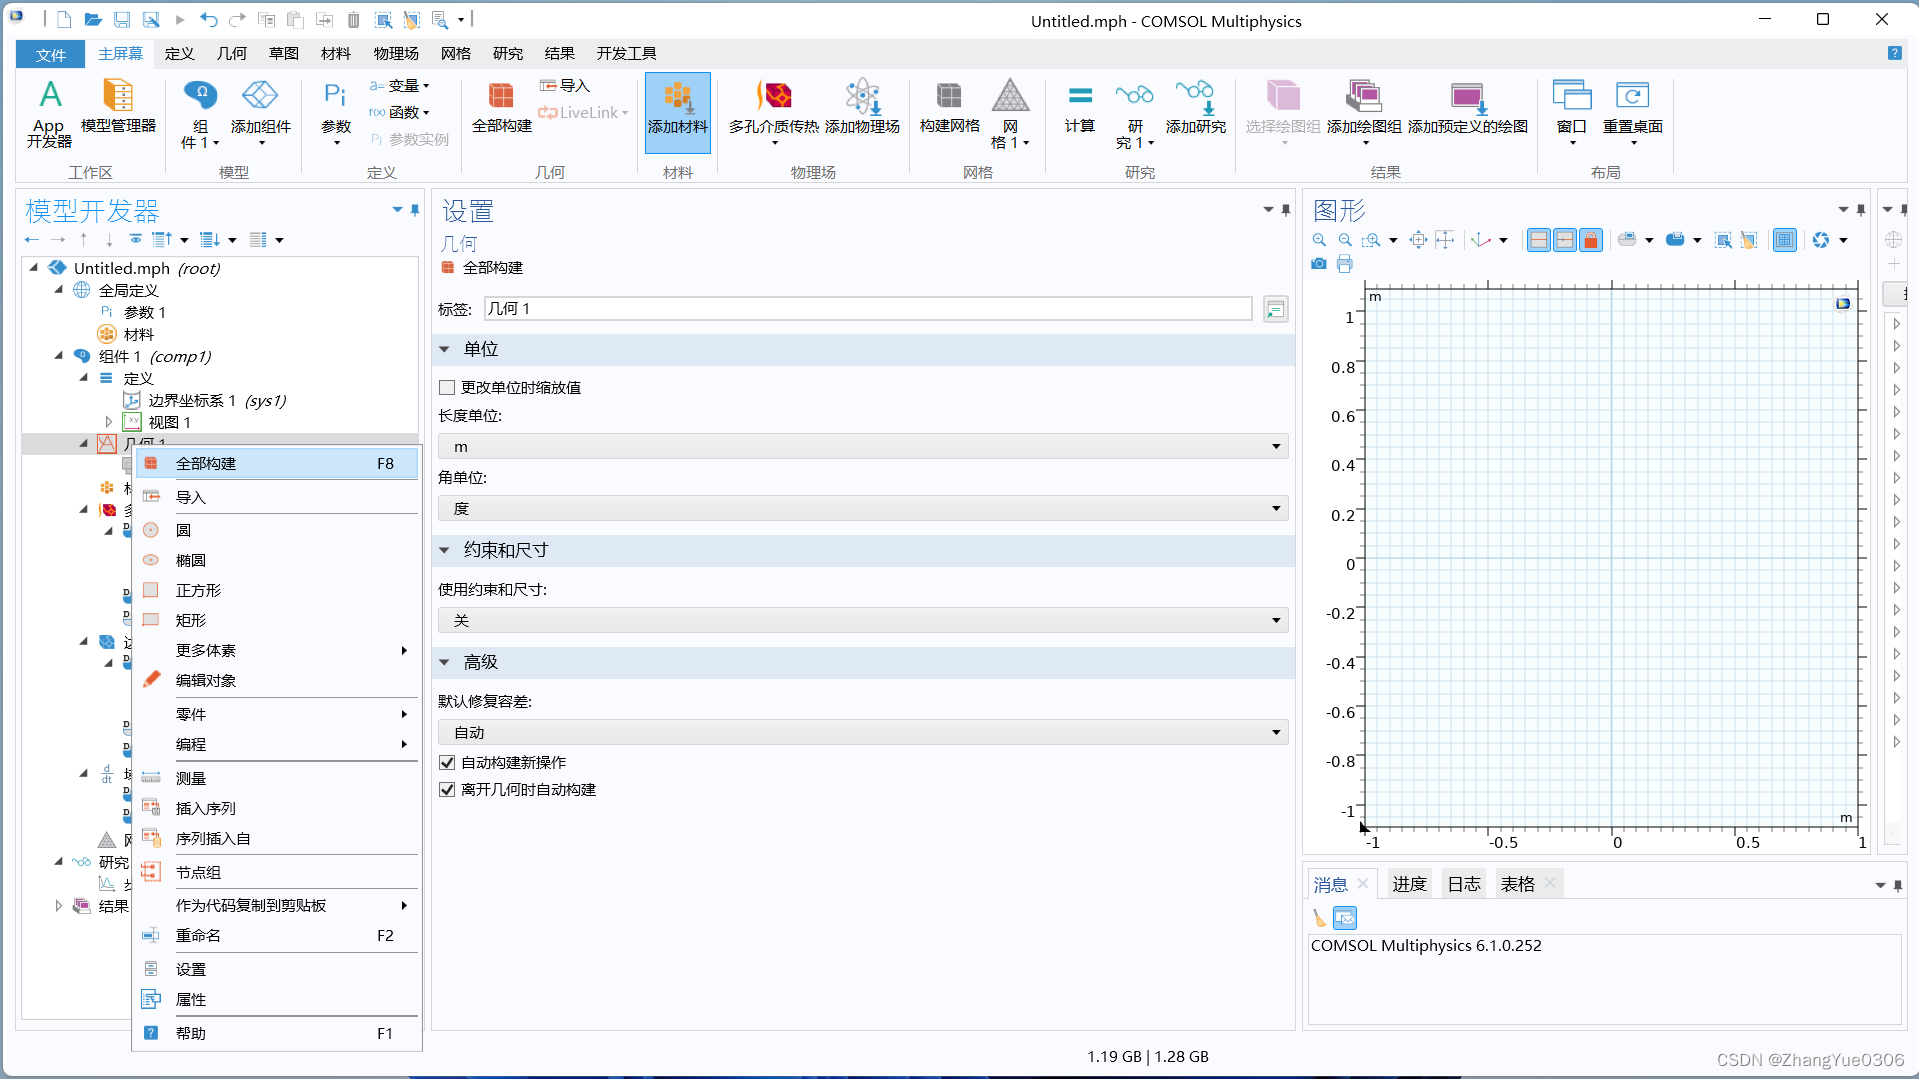Toggle the grid display button in graphics toolbar
1919x1079 pixels.
[1785, 240]
